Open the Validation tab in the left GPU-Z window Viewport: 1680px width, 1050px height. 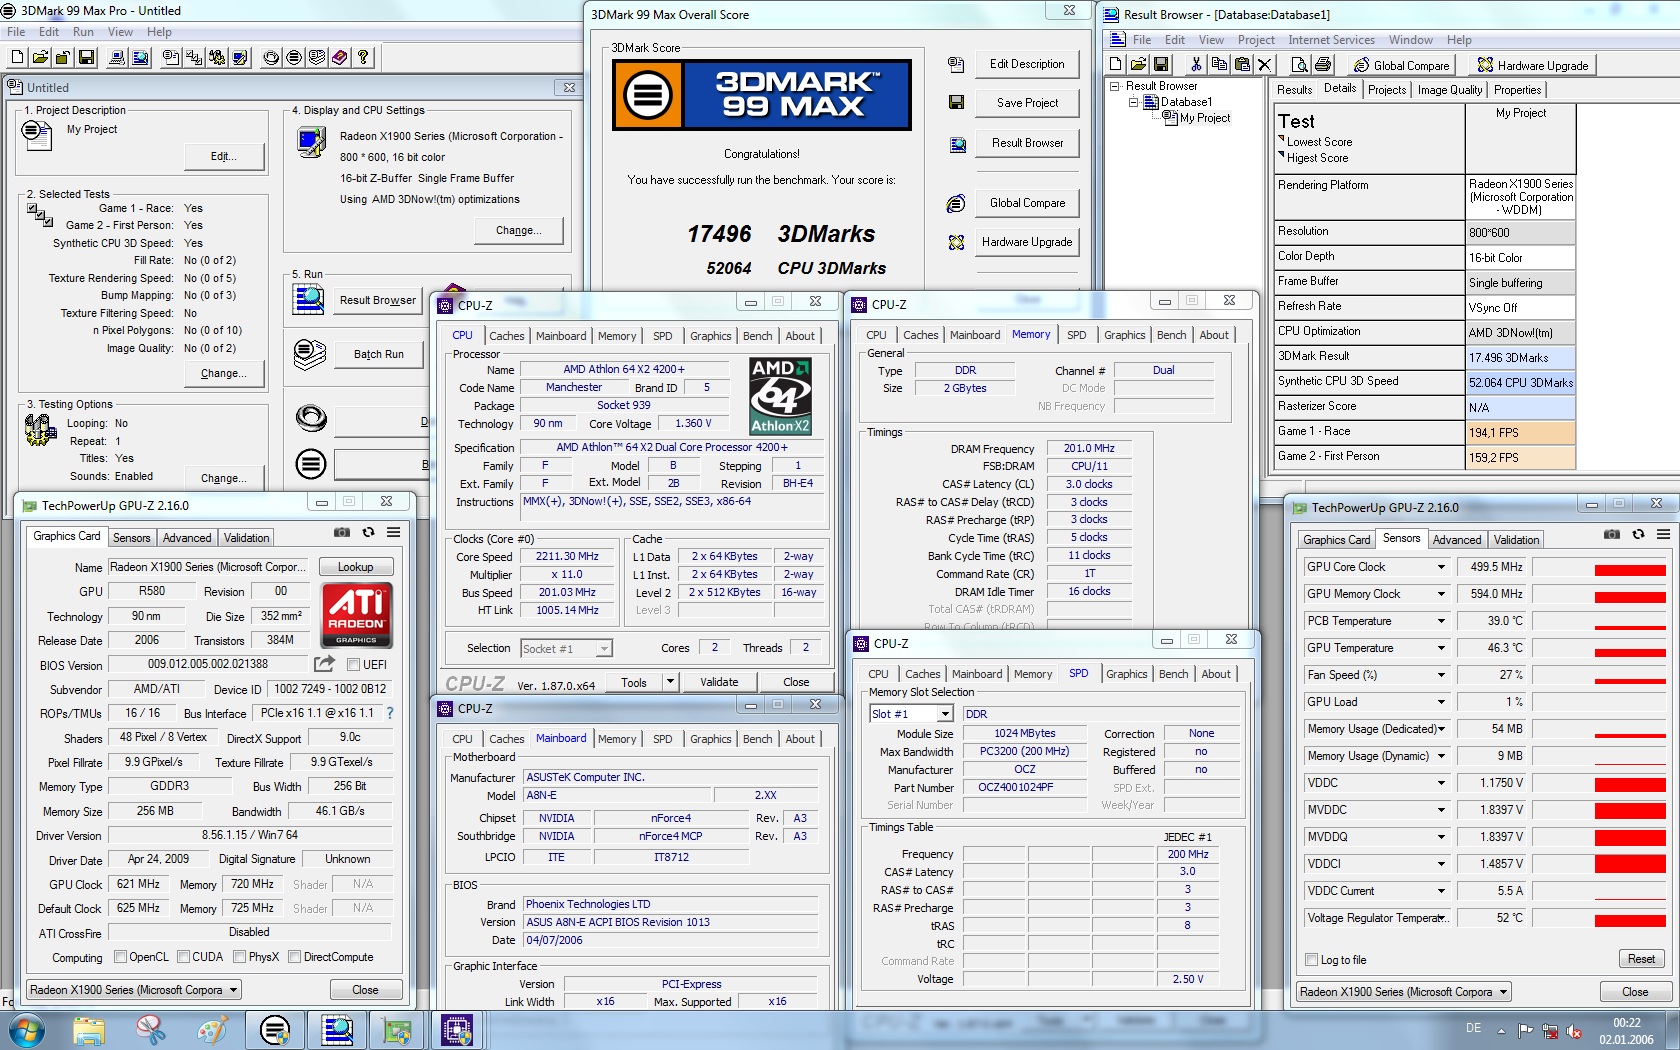coord(246,538)
